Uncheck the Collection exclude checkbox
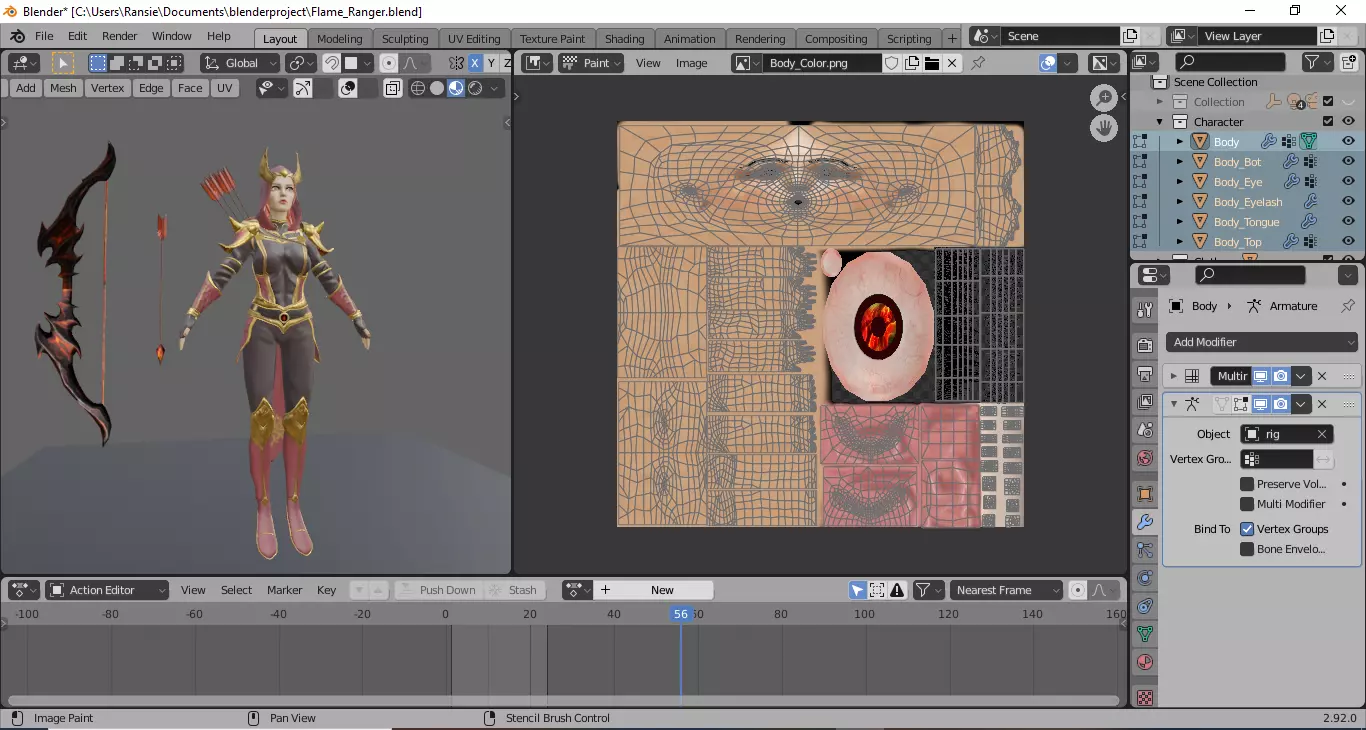This screenshot has height=730, width=1366. [x=1328, y=102]
